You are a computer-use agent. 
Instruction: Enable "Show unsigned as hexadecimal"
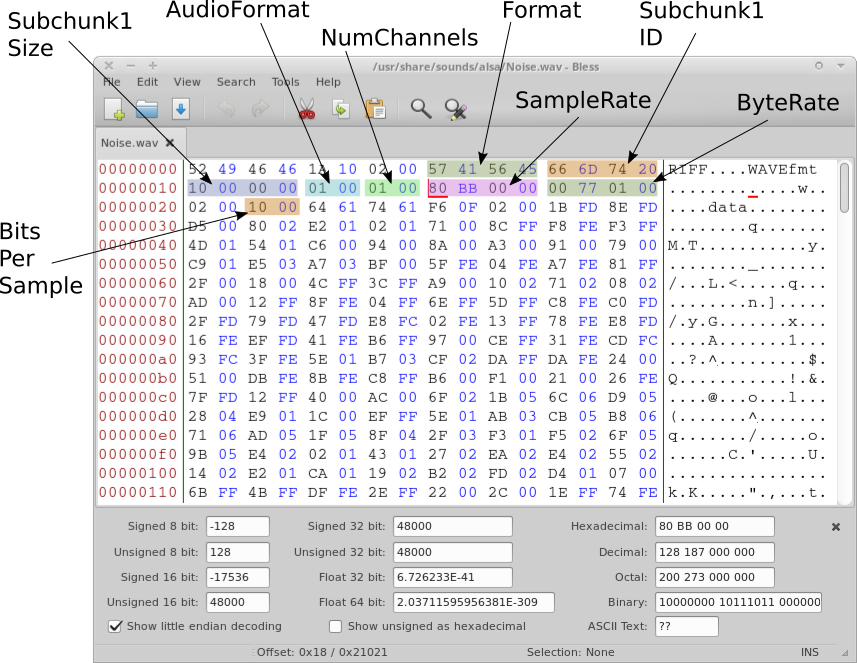(335, 626)
